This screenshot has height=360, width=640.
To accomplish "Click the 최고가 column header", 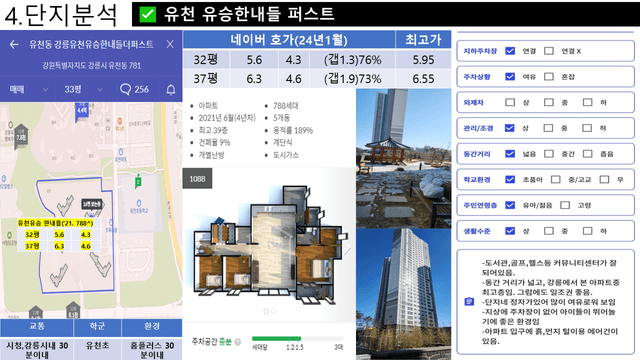I will coord(423,40).
